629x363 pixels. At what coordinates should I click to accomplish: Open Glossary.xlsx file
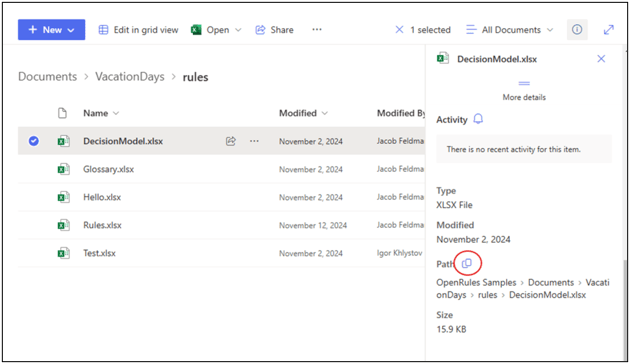pos(109,169)
